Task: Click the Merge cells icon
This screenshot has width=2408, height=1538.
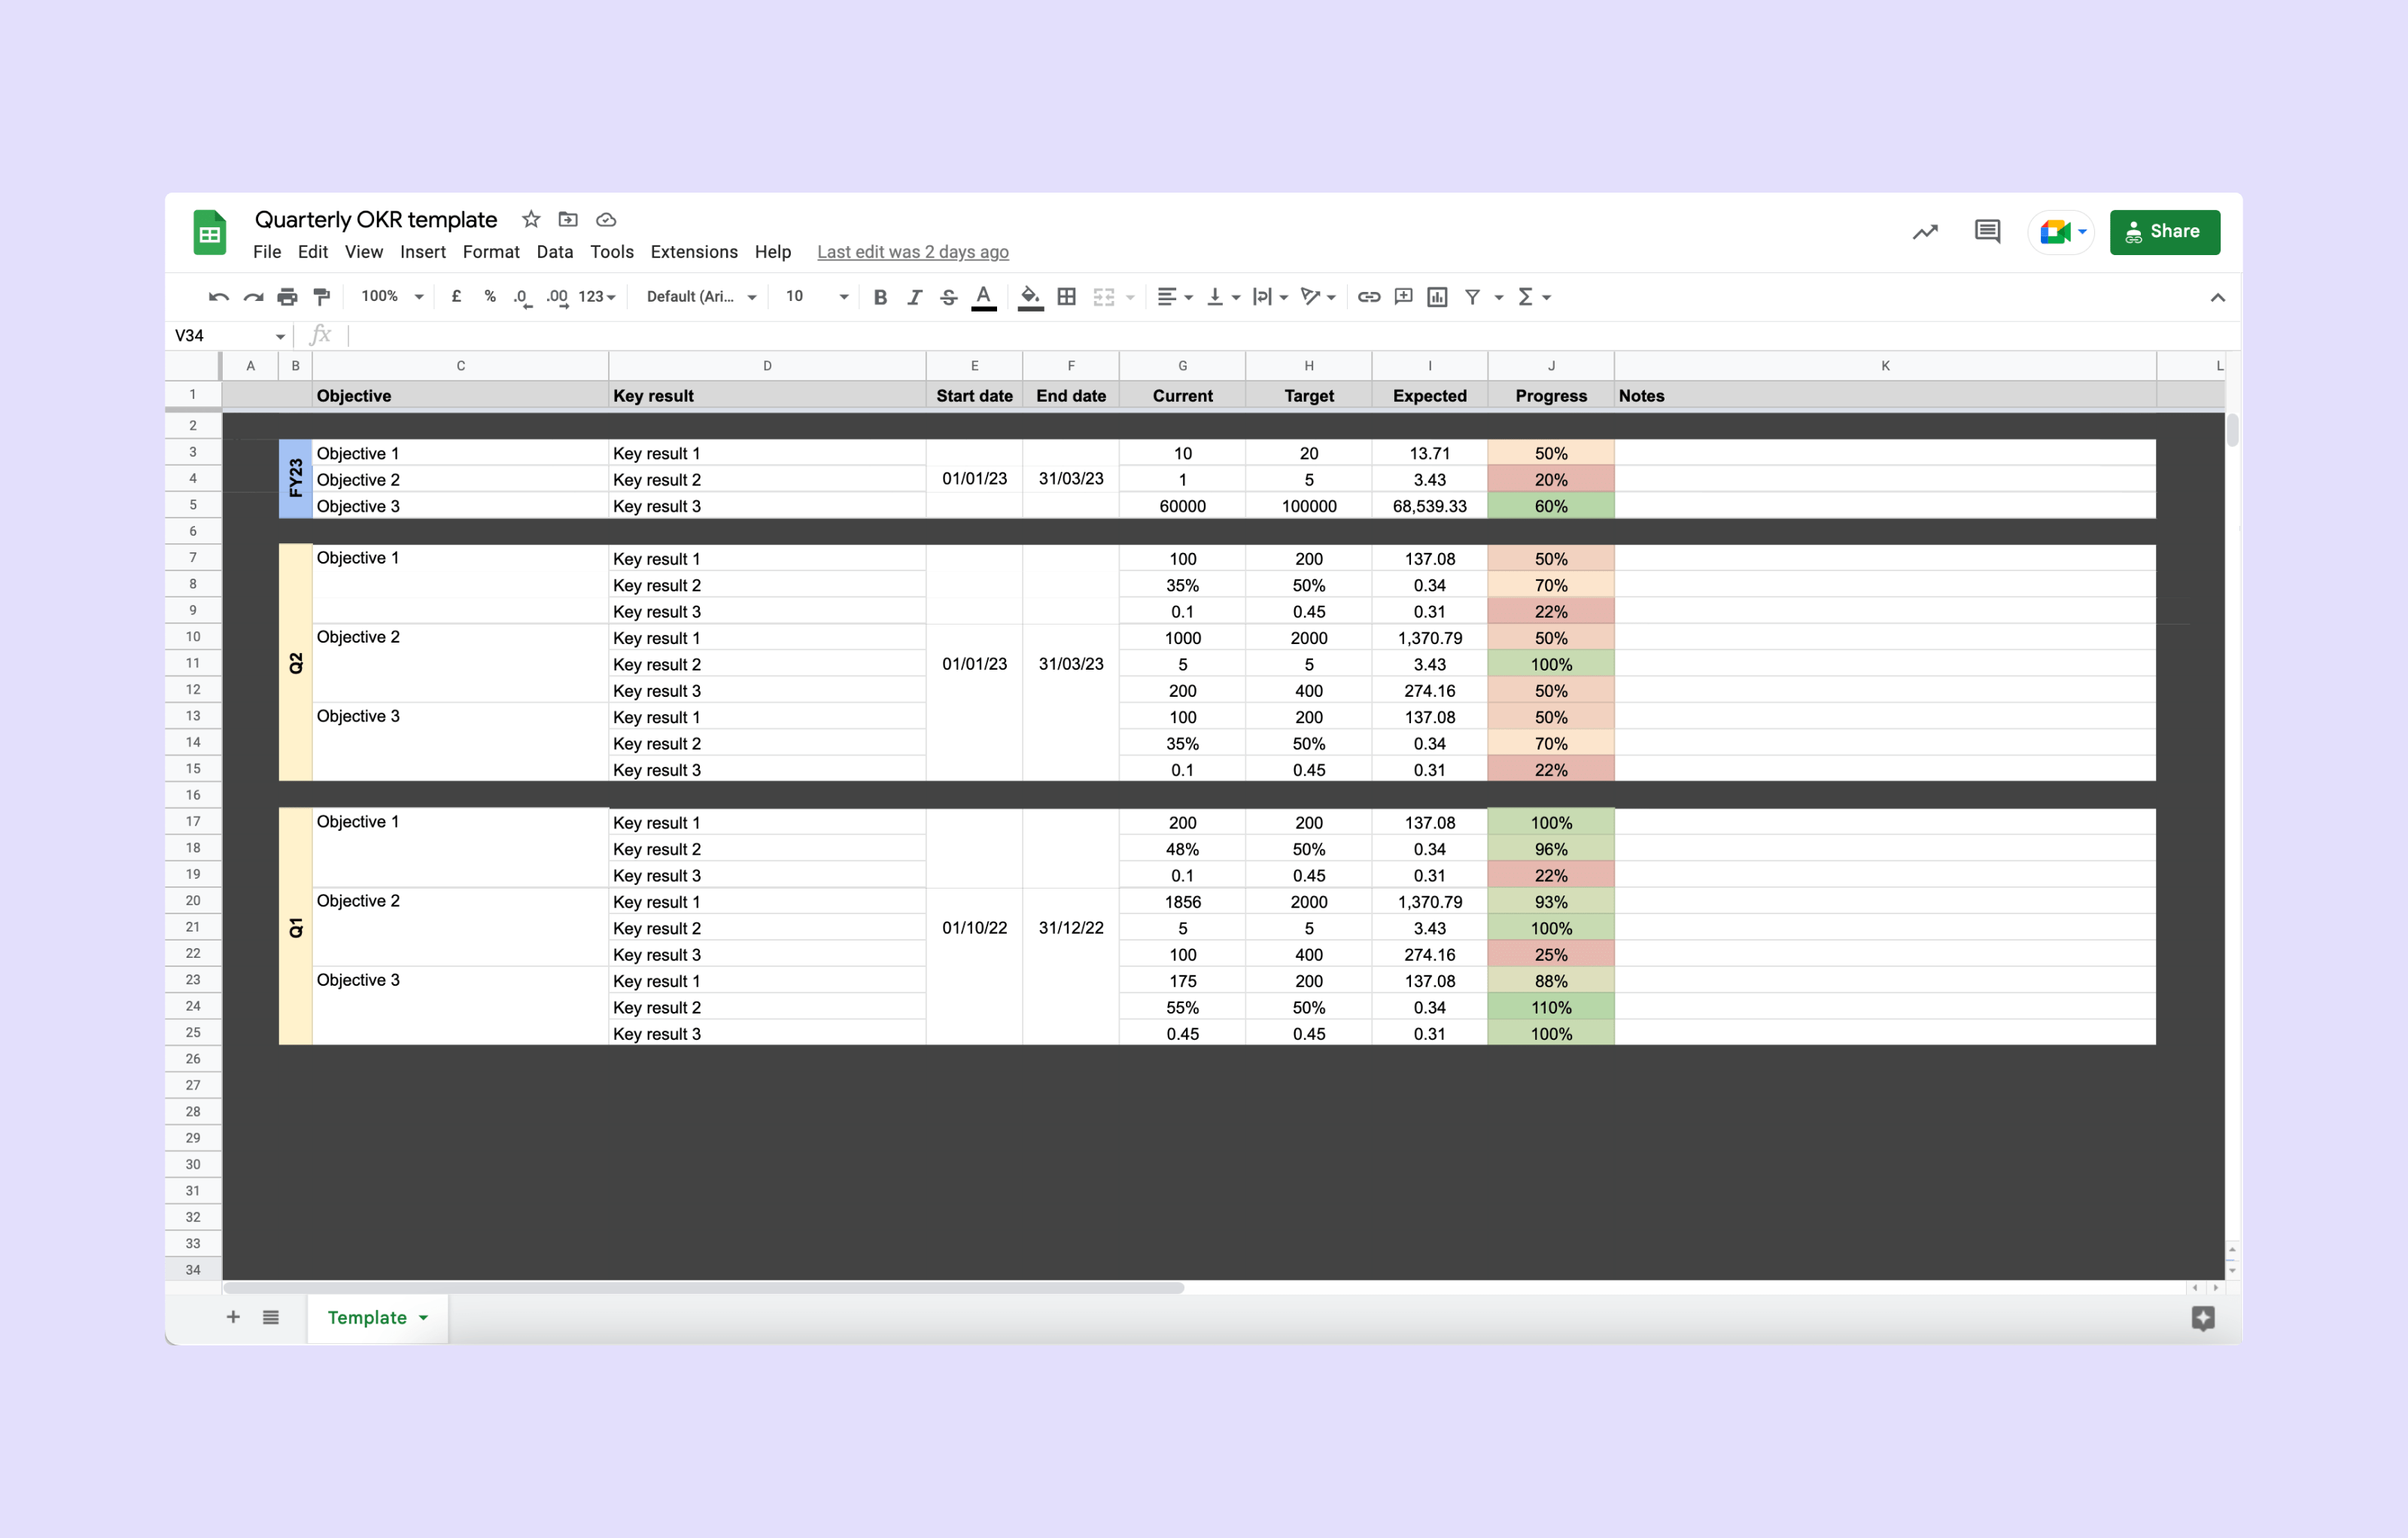Action: pos(1104,297)
